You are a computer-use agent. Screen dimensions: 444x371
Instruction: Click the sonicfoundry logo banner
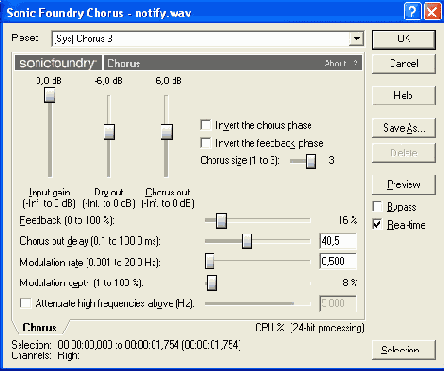click(x=58, y=63)
